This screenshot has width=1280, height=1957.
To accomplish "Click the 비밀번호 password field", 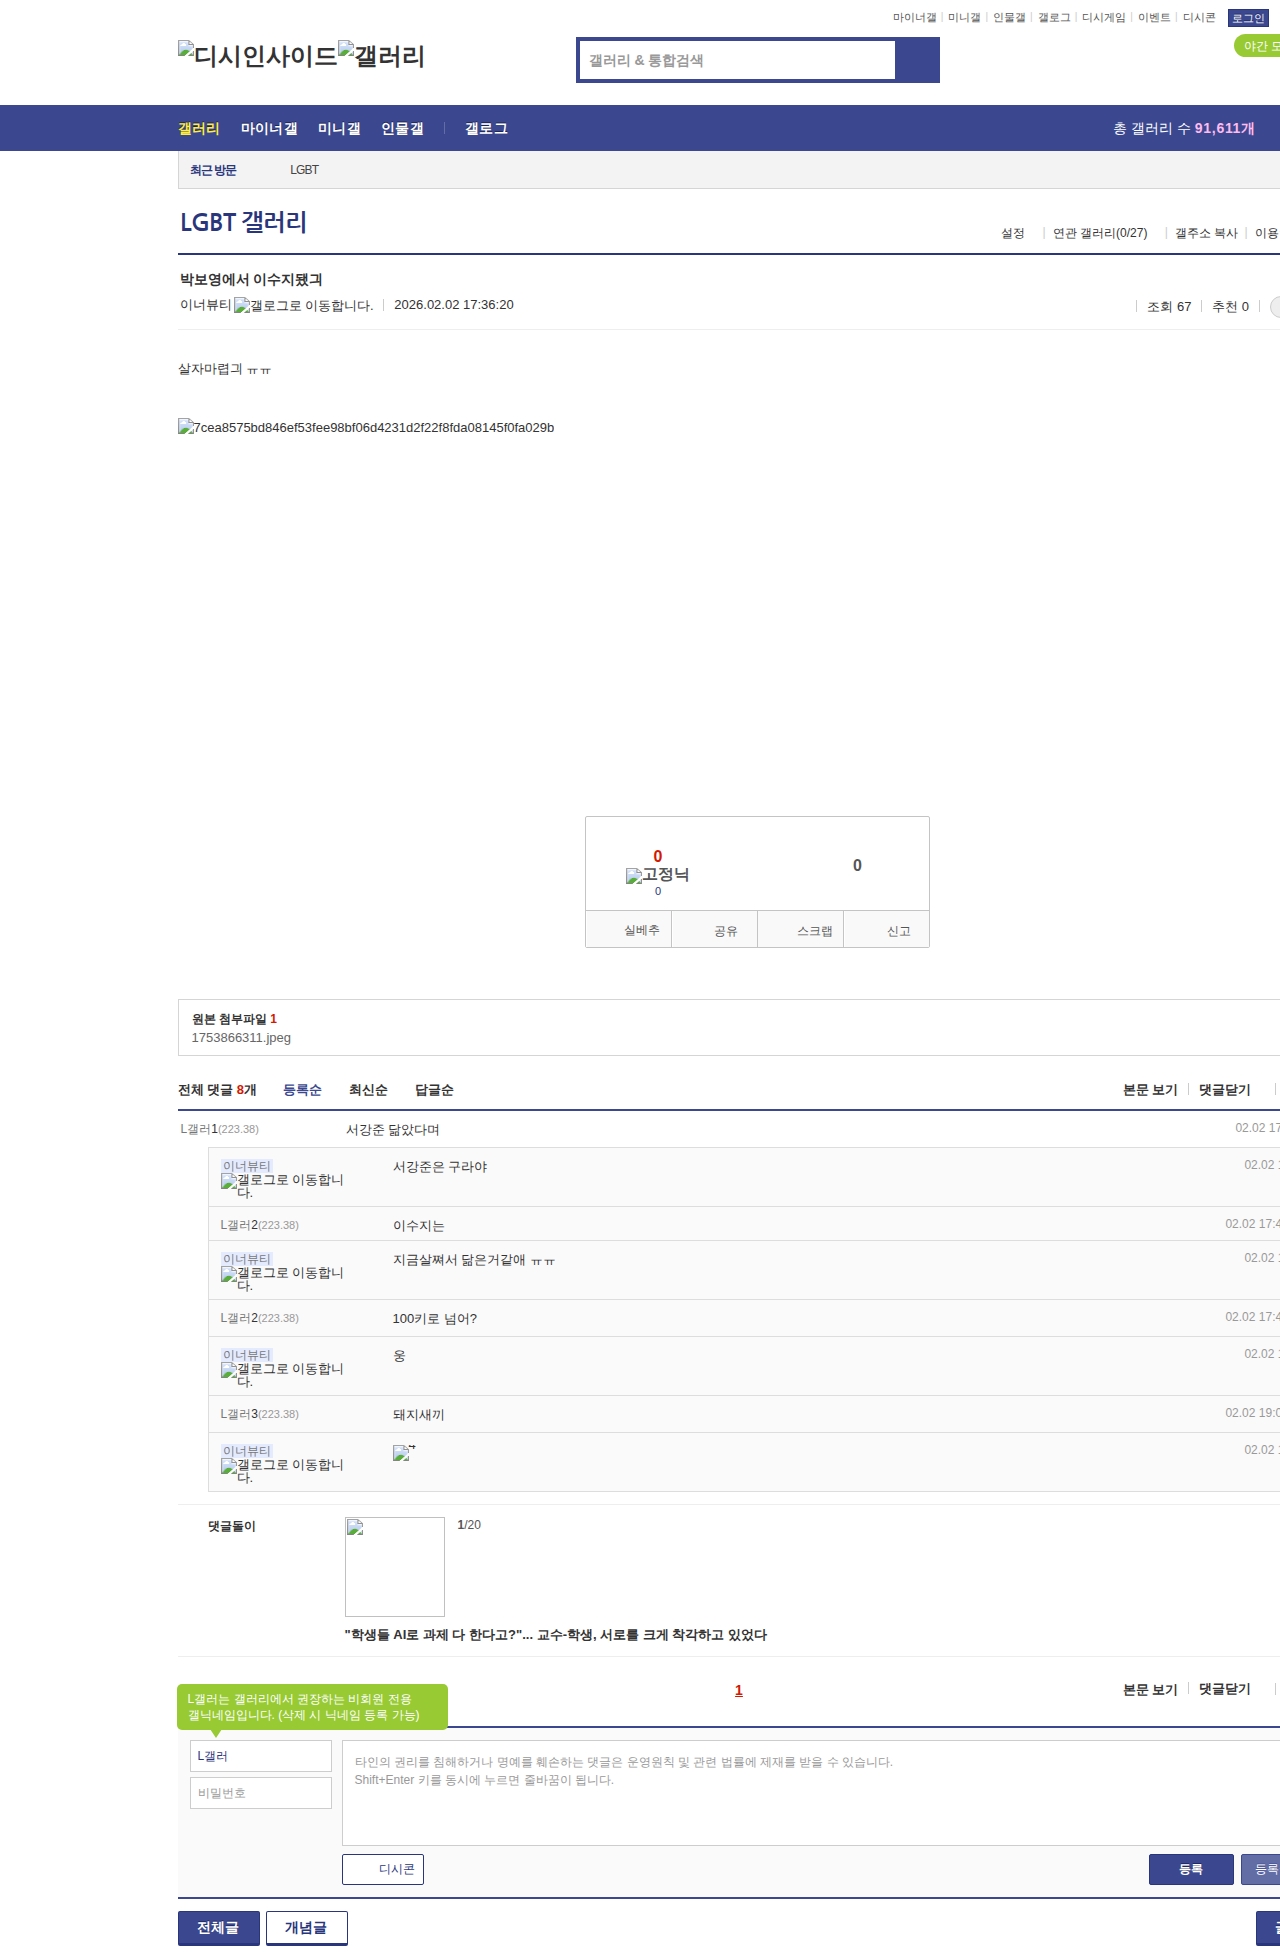I will [x=261, y=1793].
